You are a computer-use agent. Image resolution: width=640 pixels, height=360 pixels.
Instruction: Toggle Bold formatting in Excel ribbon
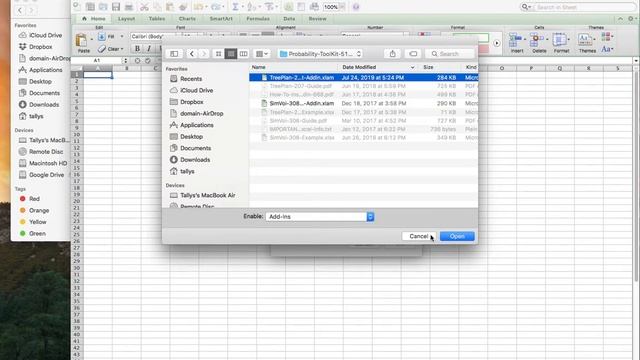137,49
